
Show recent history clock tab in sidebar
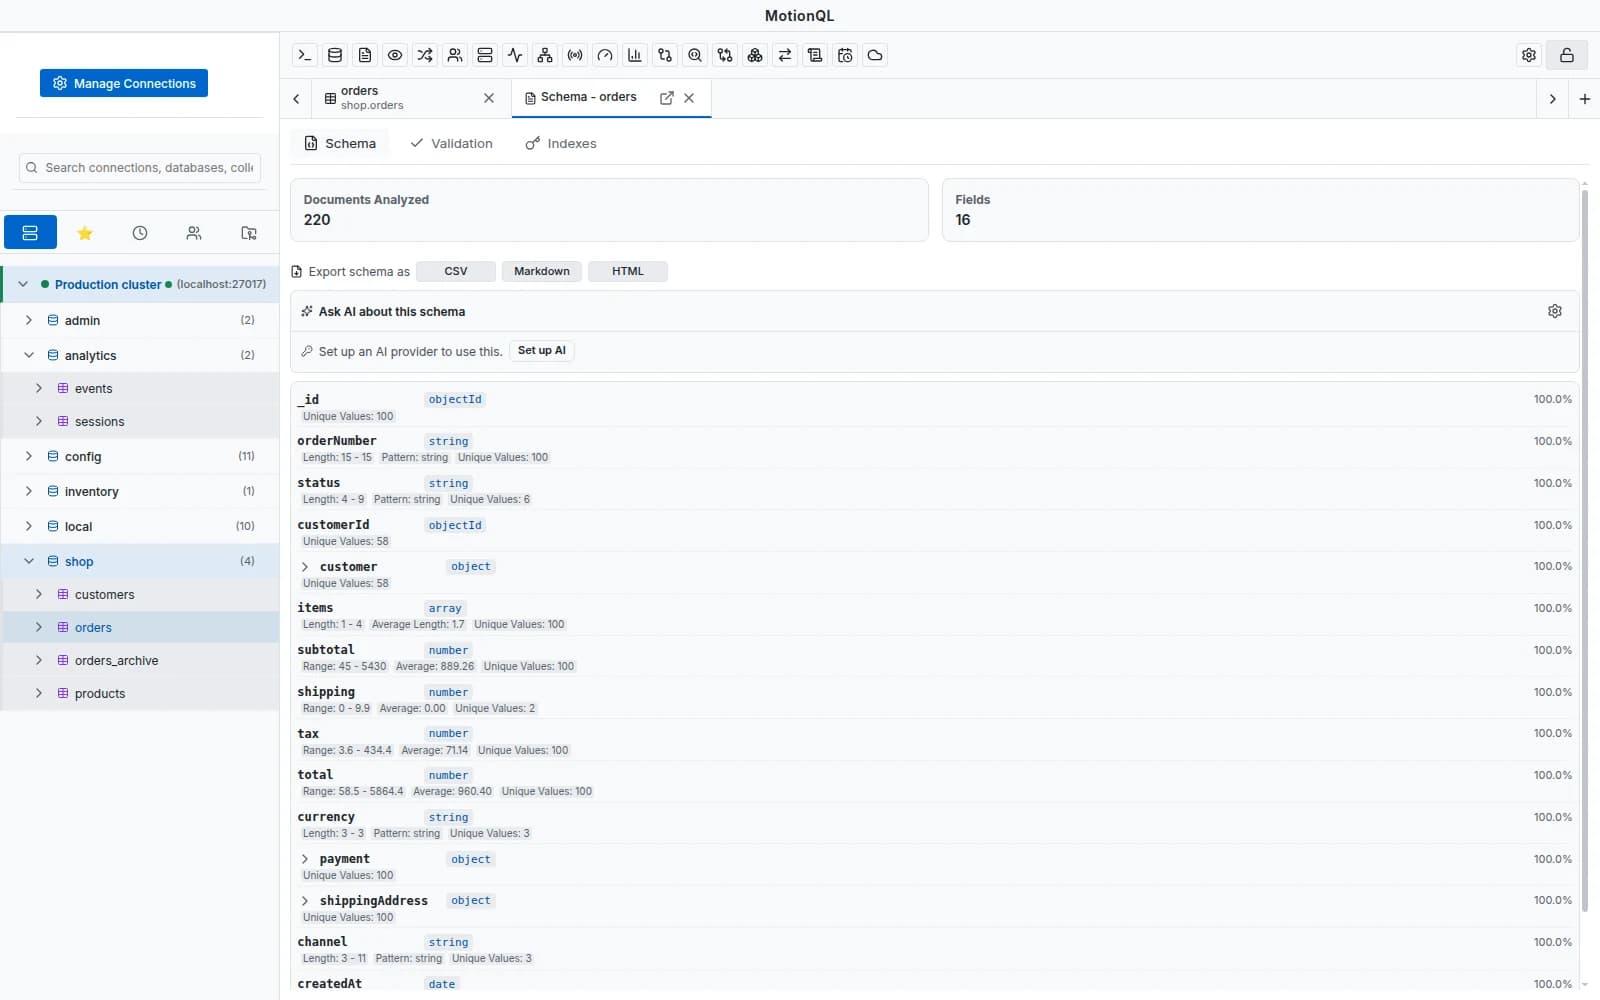coord(140,233)
